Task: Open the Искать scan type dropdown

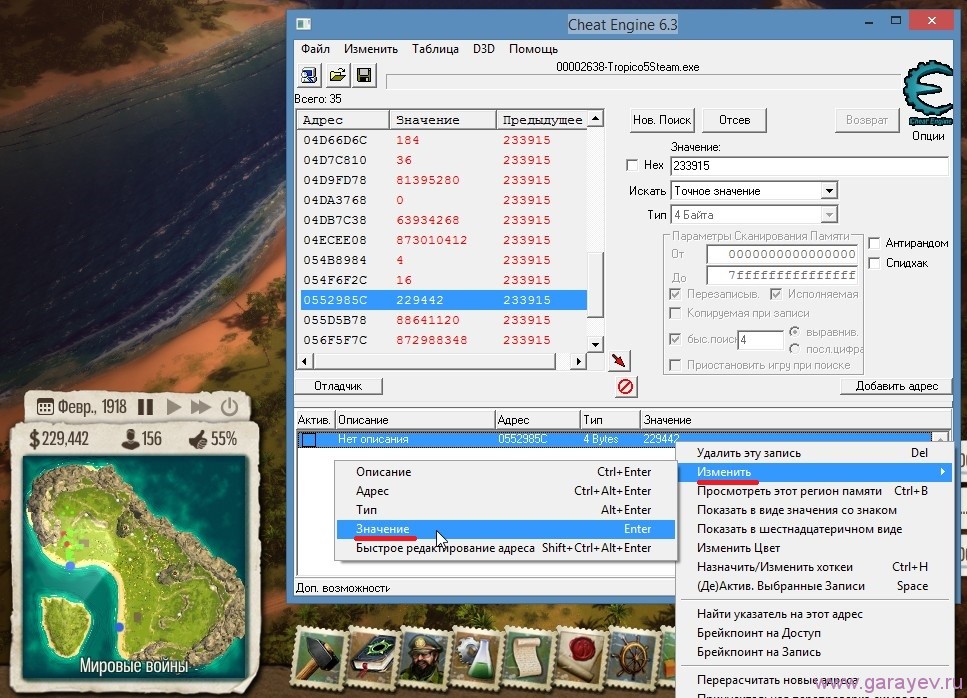Action: click(829, 191)
